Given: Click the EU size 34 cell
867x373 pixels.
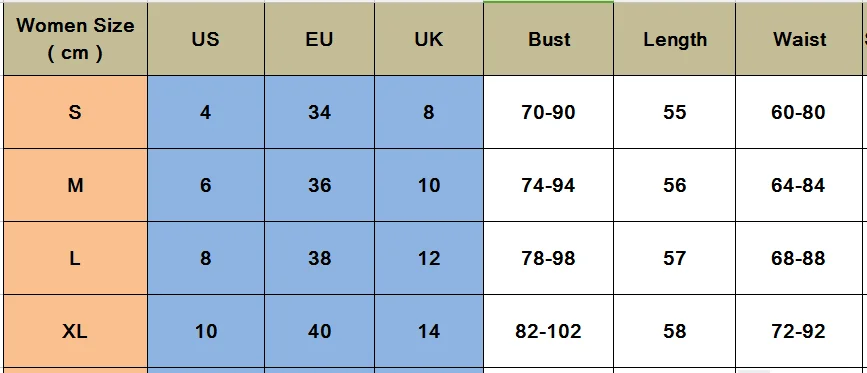Looking at the screenshot, I should click(320, 112).
